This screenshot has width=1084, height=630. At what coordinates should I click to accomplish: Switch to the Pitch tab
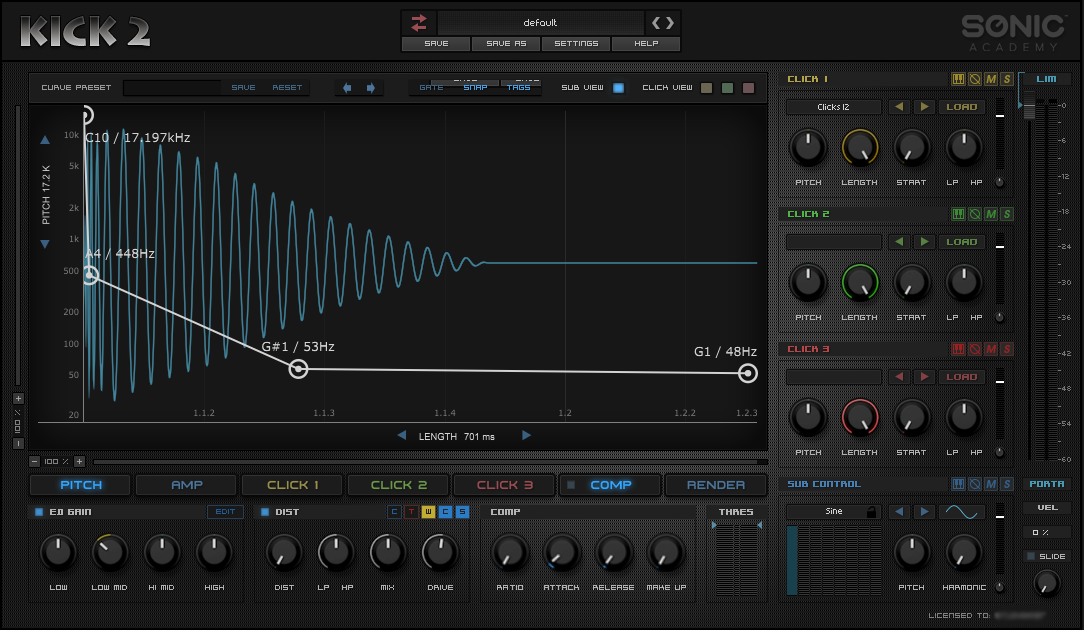(x=81, y=485)
